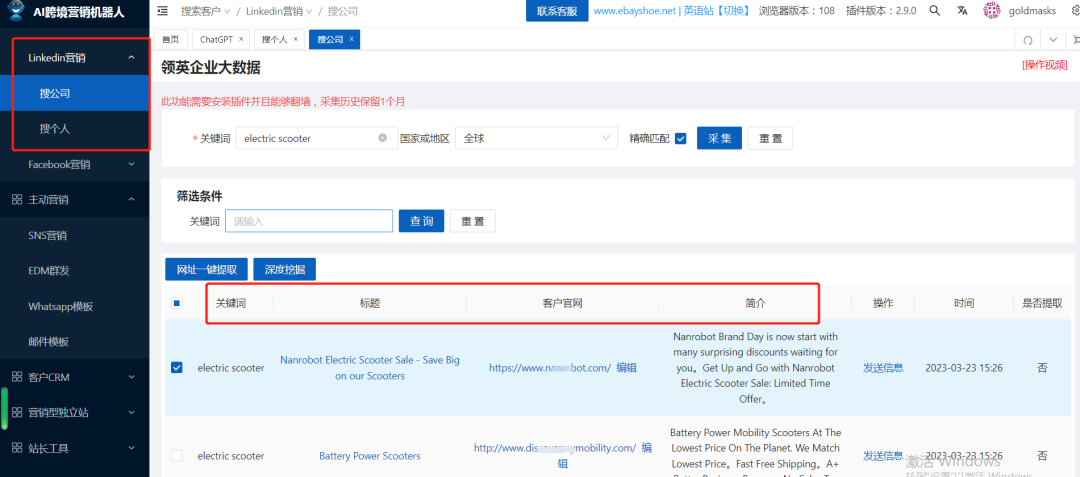Click the 采集 button
The height and width of the screenshot is (477, 1080).
pos(719,138)
